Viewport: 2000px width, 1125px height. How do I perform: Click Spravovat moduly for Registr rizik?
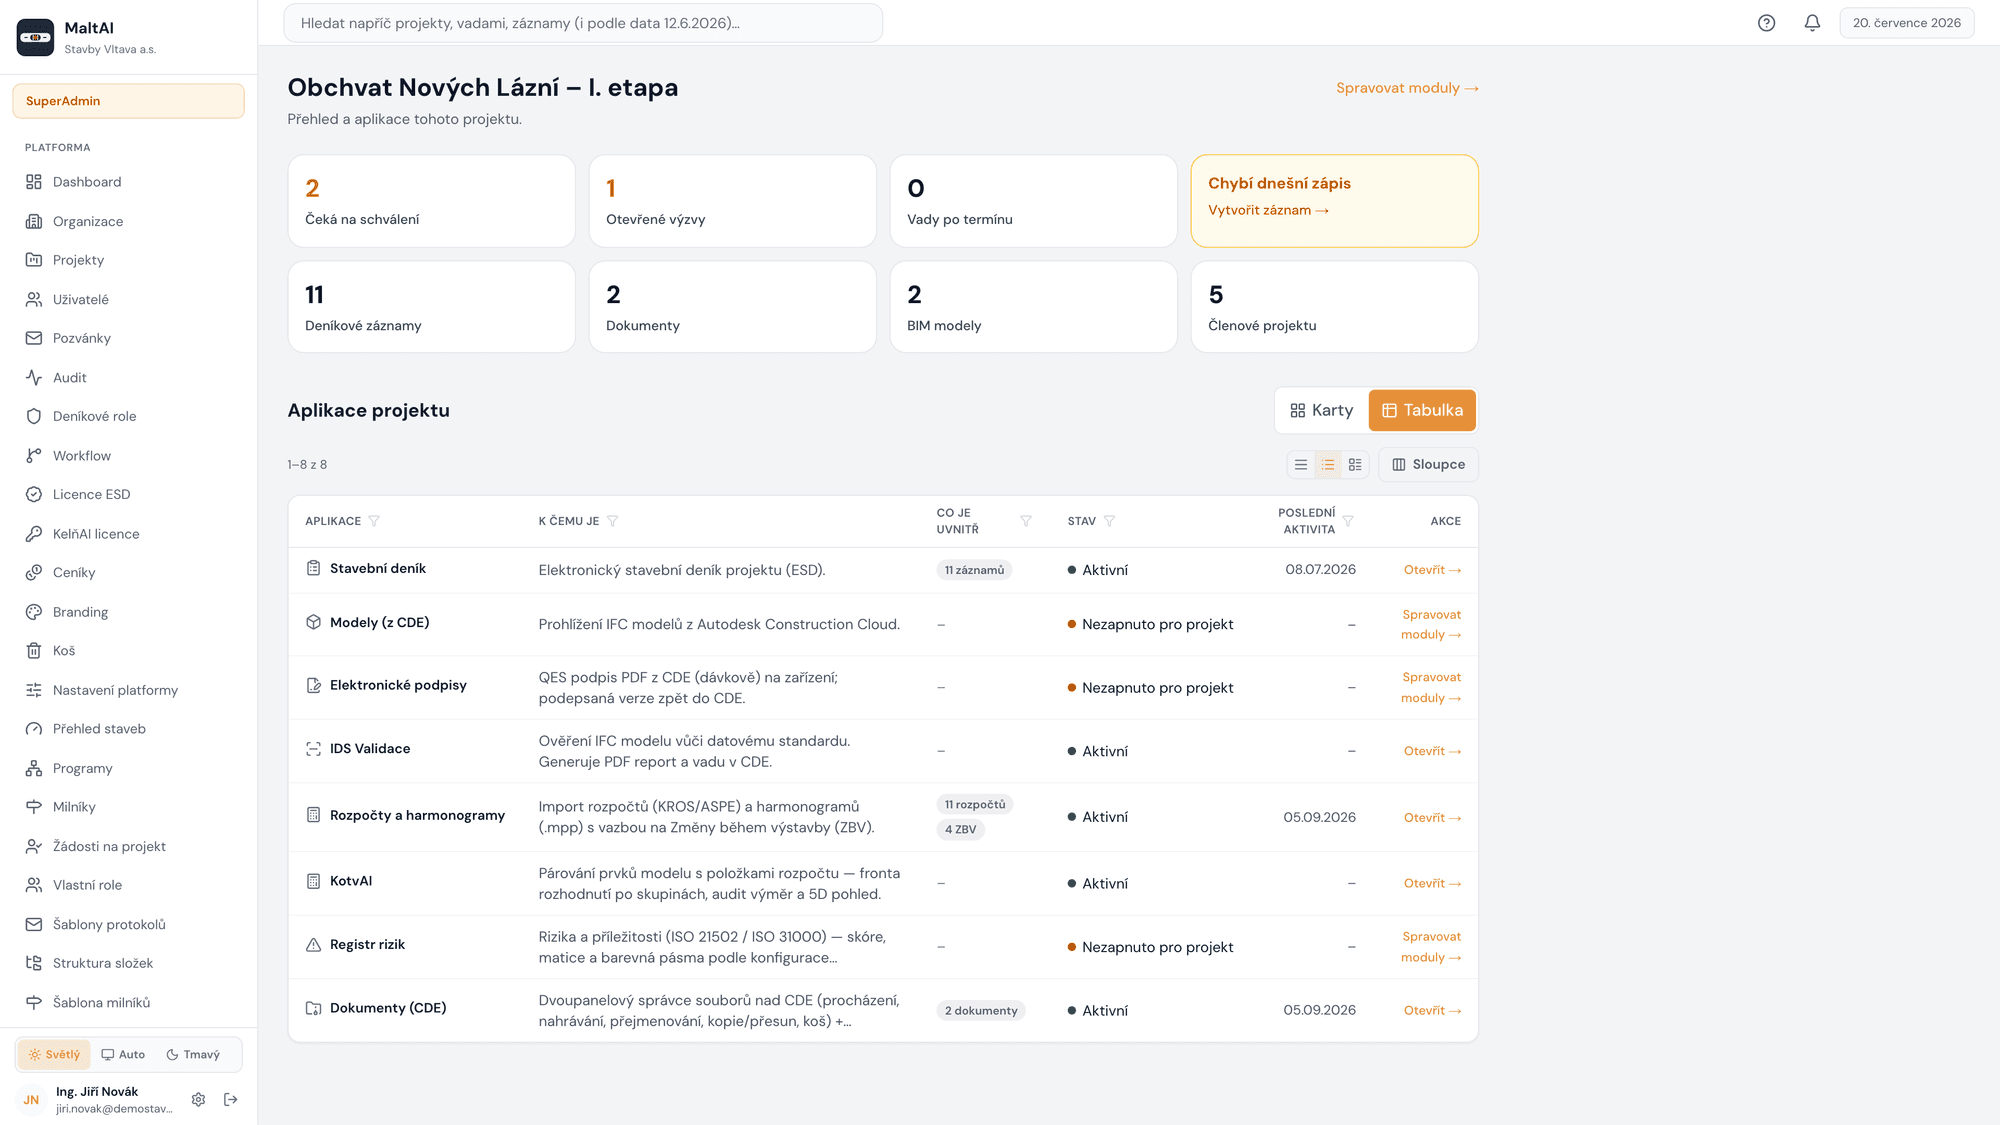(x=1431, y=947)
